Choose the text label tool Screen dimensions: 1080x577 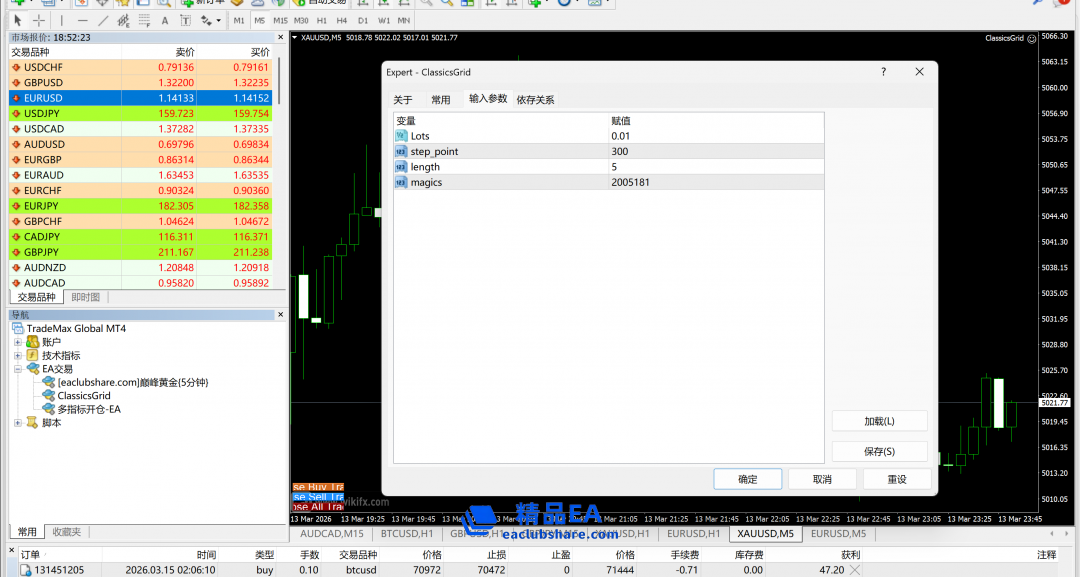click(164, 20)
